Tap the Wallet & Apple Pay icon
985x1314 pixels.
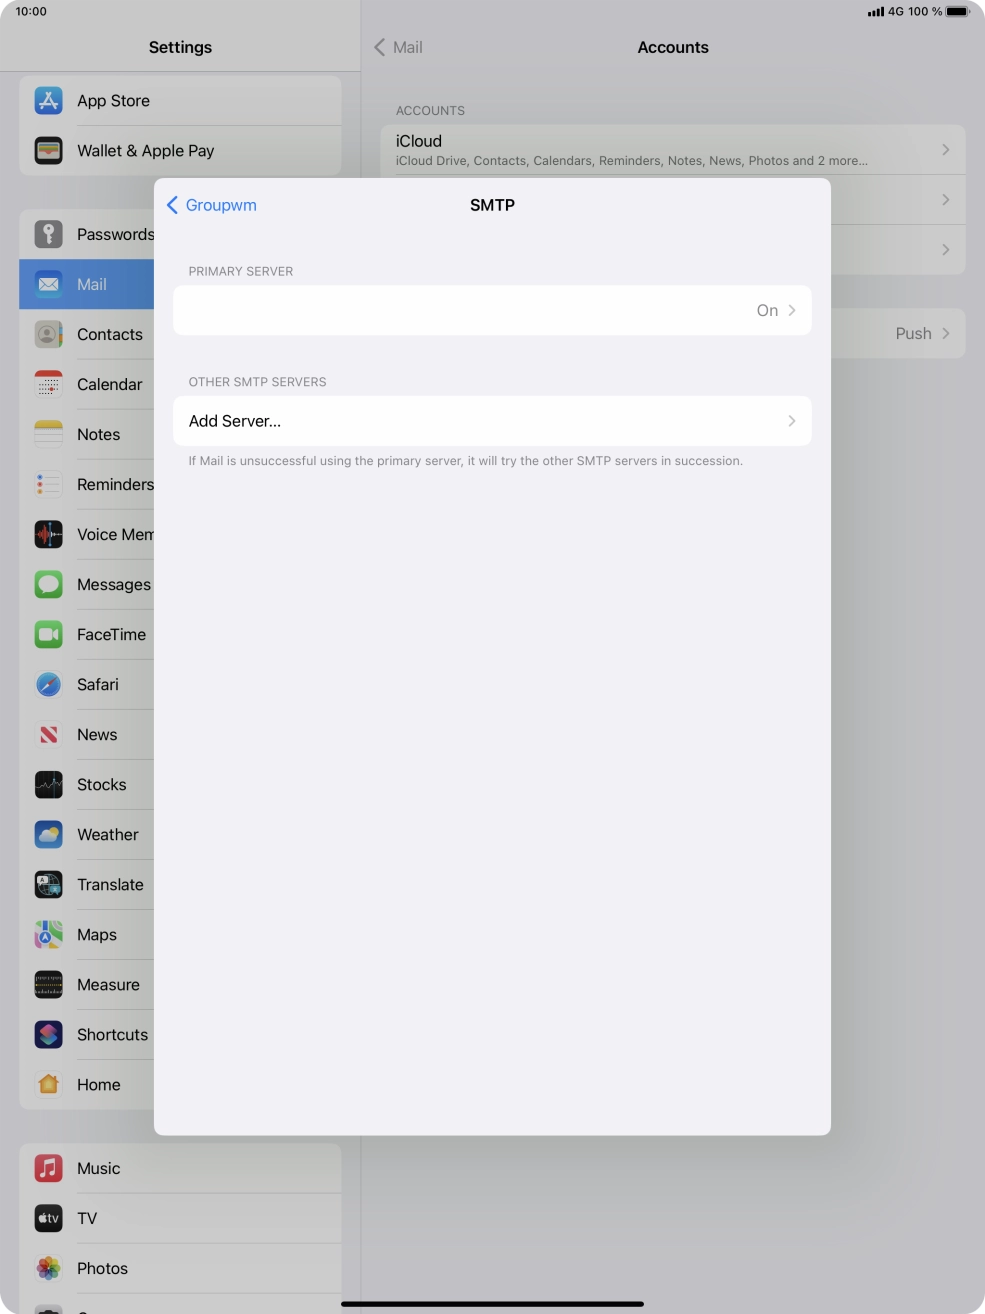pyautogui.click(x=49, y=151)
